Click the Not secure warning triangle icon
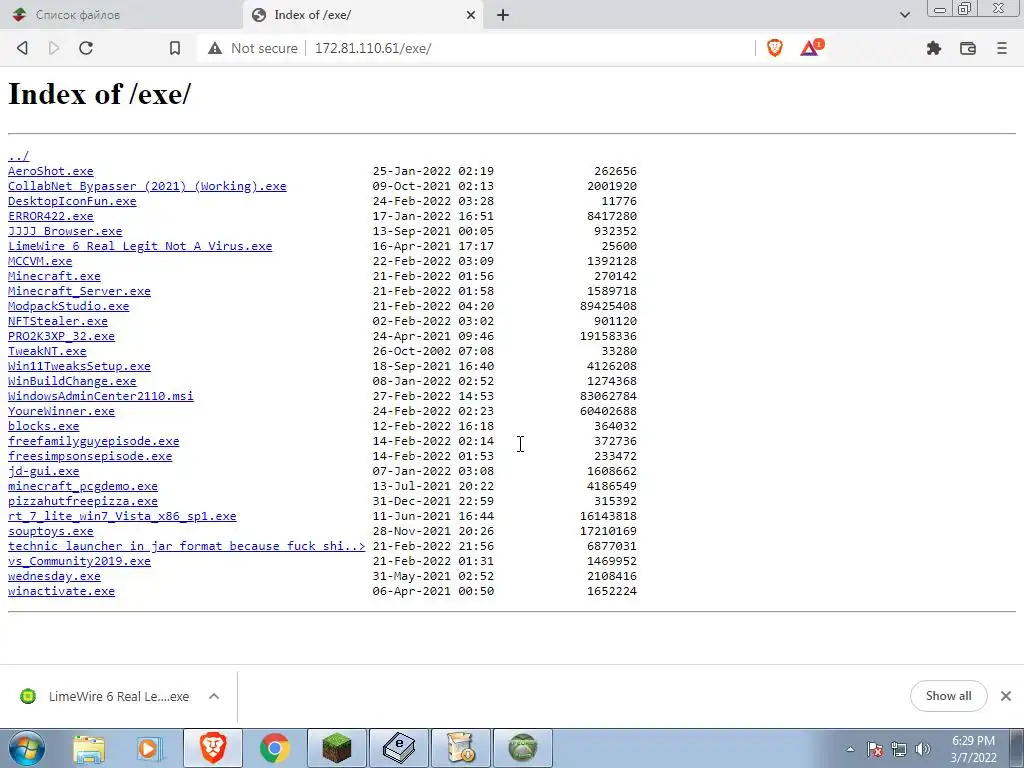This screenshot has width=1024, height=768. coord(215,48)
